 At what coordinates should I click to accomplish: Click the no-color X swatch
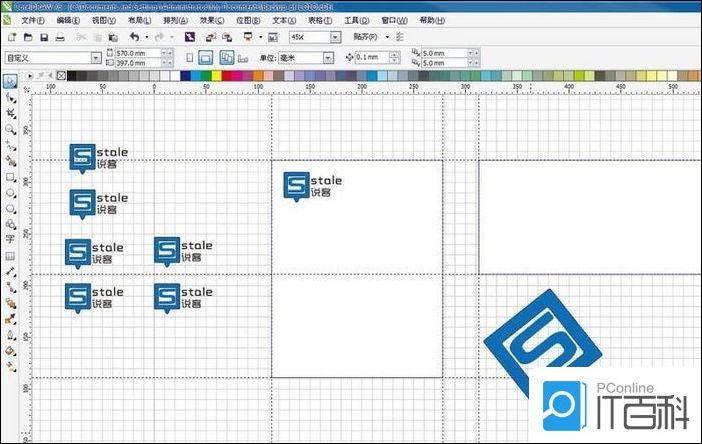click(61, 76)
